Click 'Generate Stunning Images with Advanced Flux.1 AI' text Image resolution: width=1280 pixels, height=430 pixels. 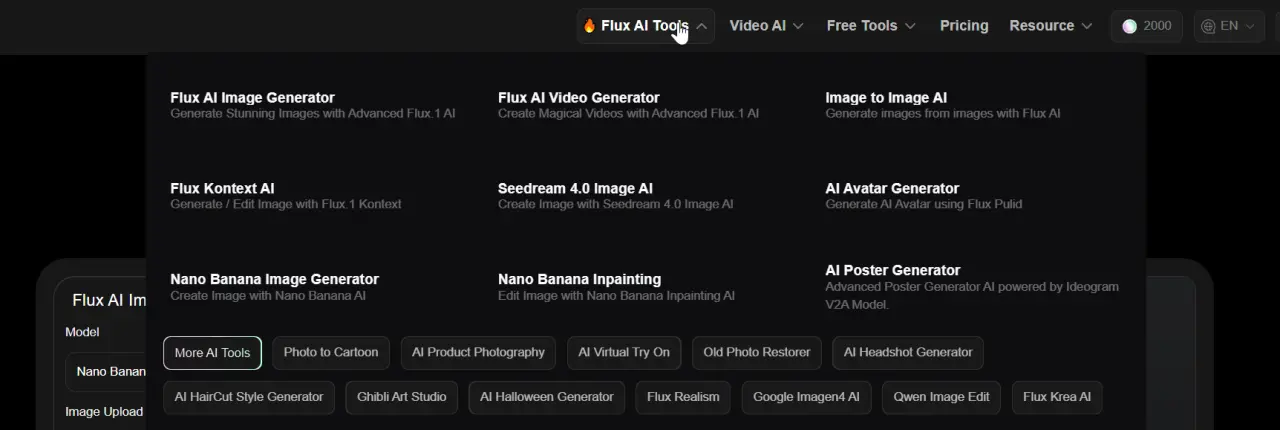click(313, 114)
